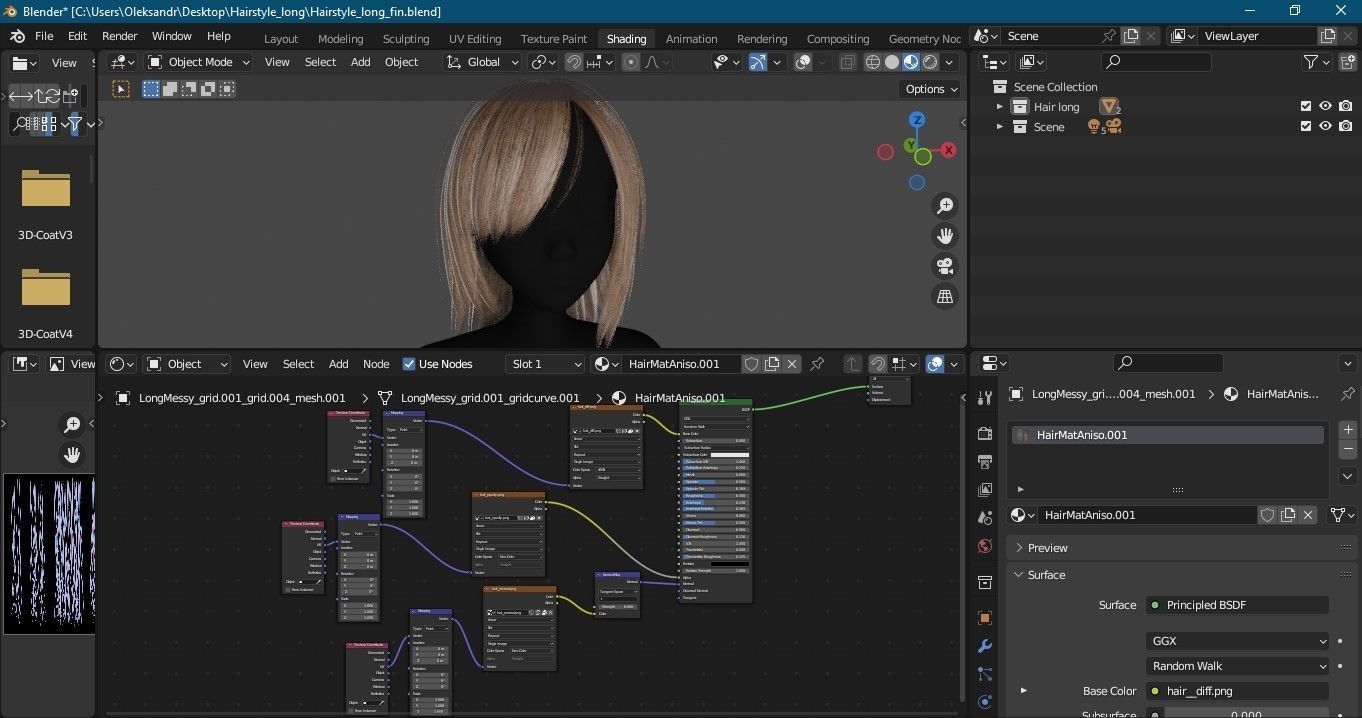Uncheck Hair long collection exclude checkbox
The width and height of the screenshot is (1362, 718).
coord(1305,107)
